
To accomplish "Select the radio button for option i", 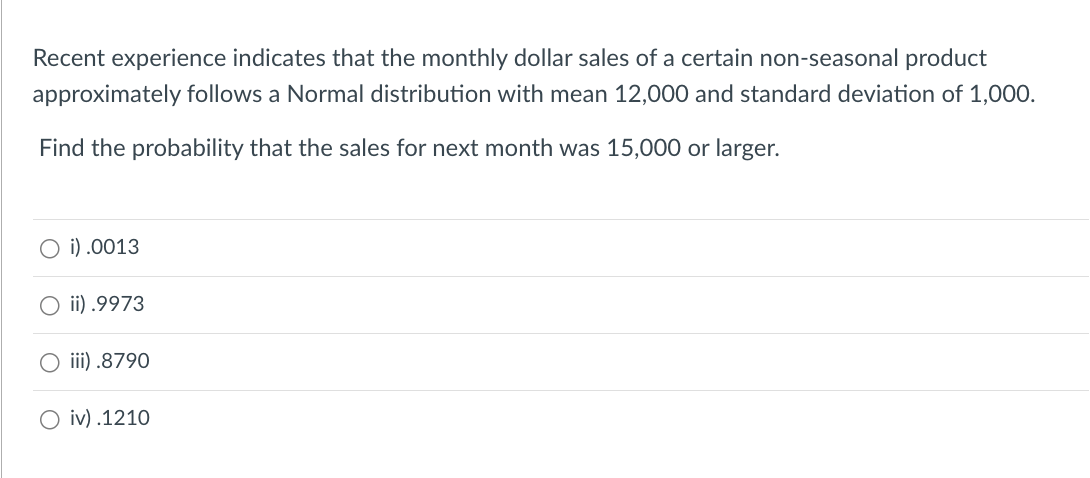I will [49, 248].
